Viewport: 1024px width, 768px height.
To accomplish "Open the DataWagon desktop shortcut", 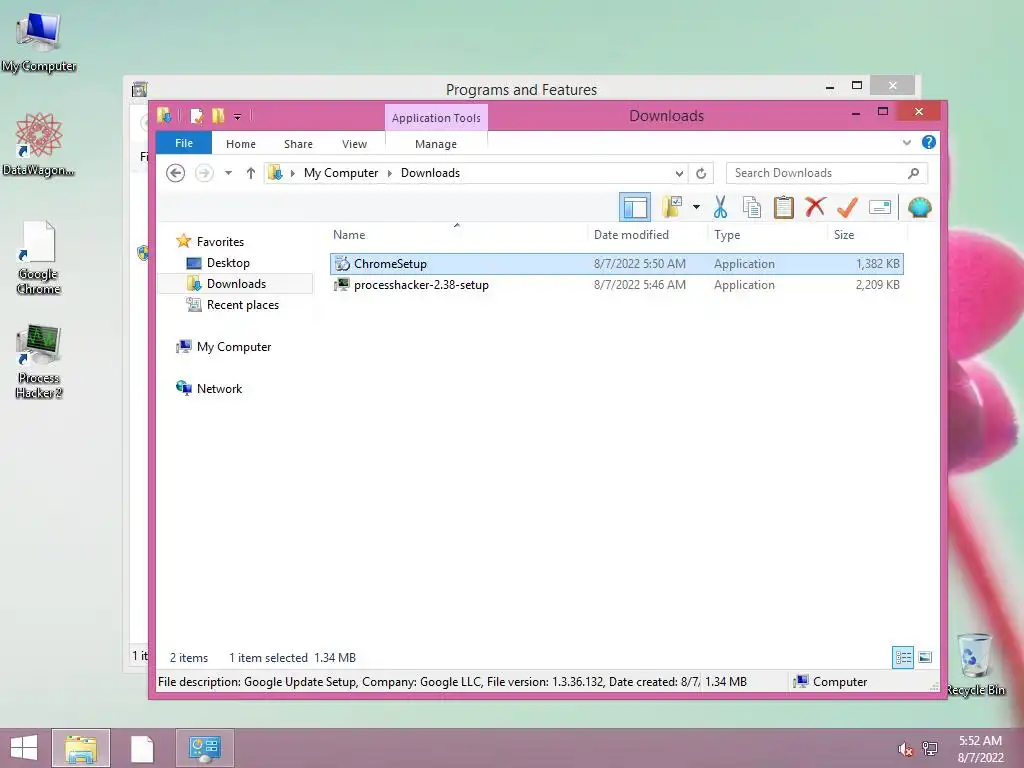I will pos(39,144).
